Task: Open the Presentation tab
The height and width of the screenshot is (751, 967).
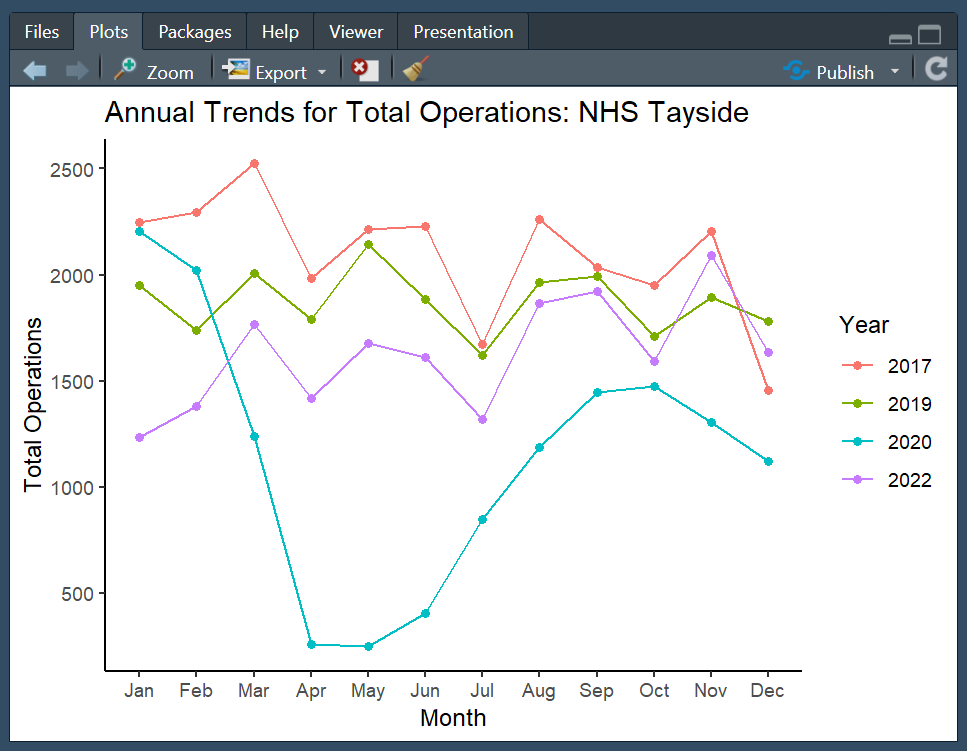Action: click(463, 32)
